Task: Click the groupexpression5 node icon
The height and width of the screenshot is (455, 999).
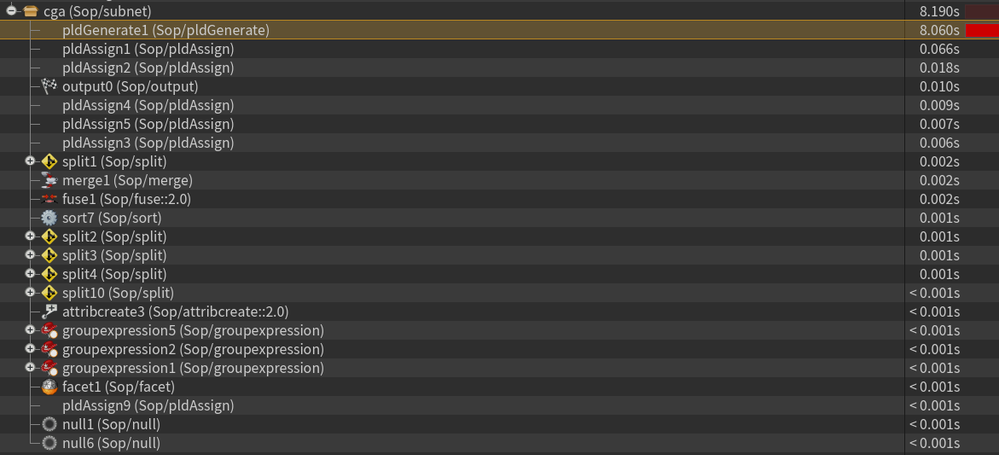Action: [49, 331]
